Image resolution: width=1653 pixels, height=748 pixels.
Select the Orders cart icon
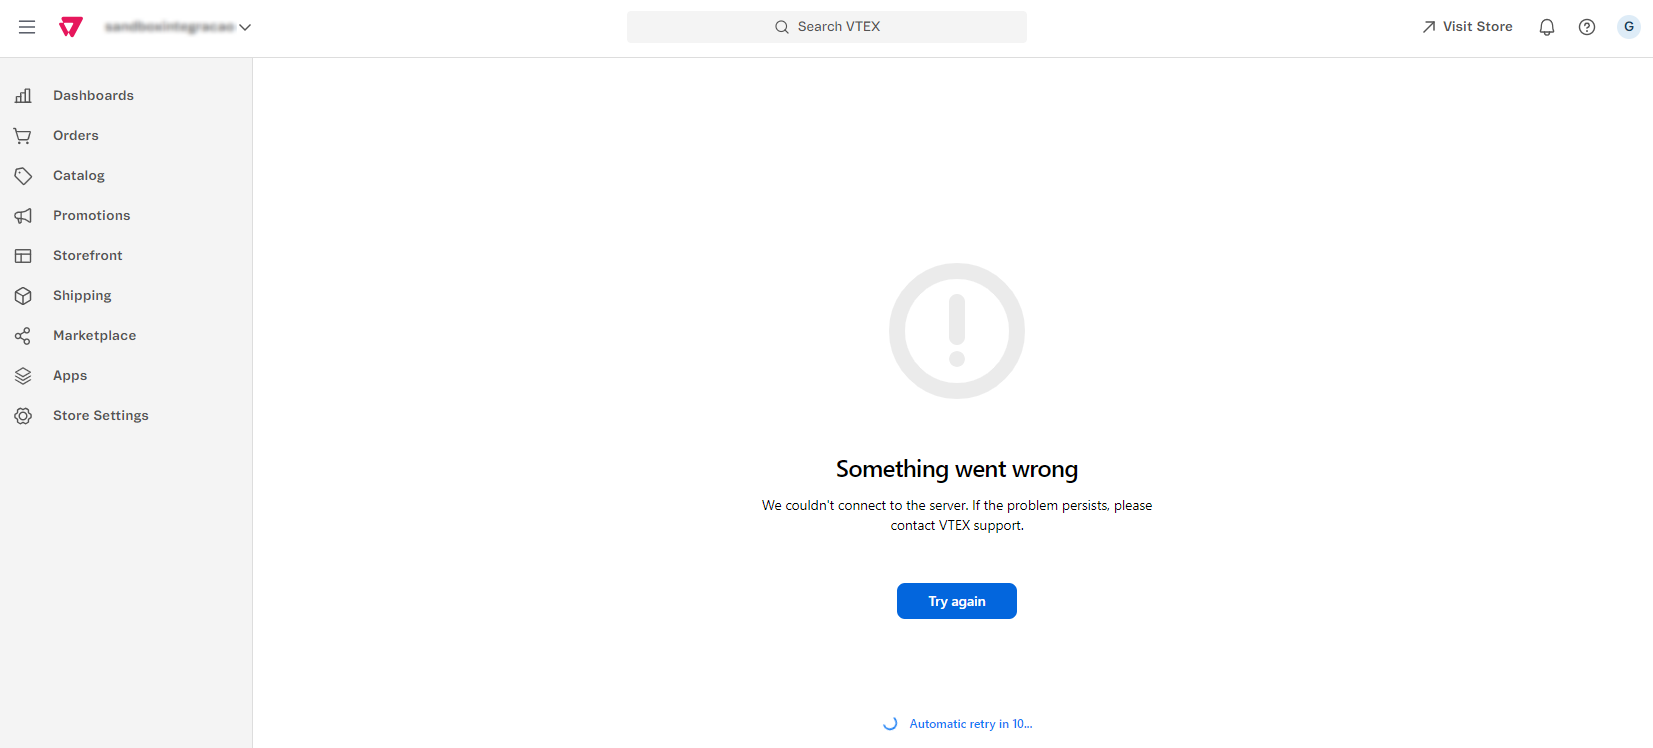(23, 135)
